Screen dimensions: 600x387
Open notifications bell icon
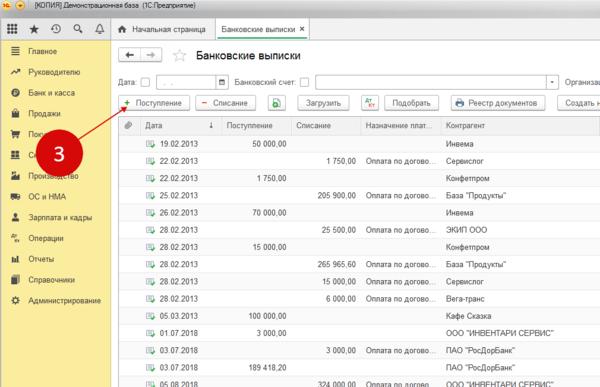99,29
